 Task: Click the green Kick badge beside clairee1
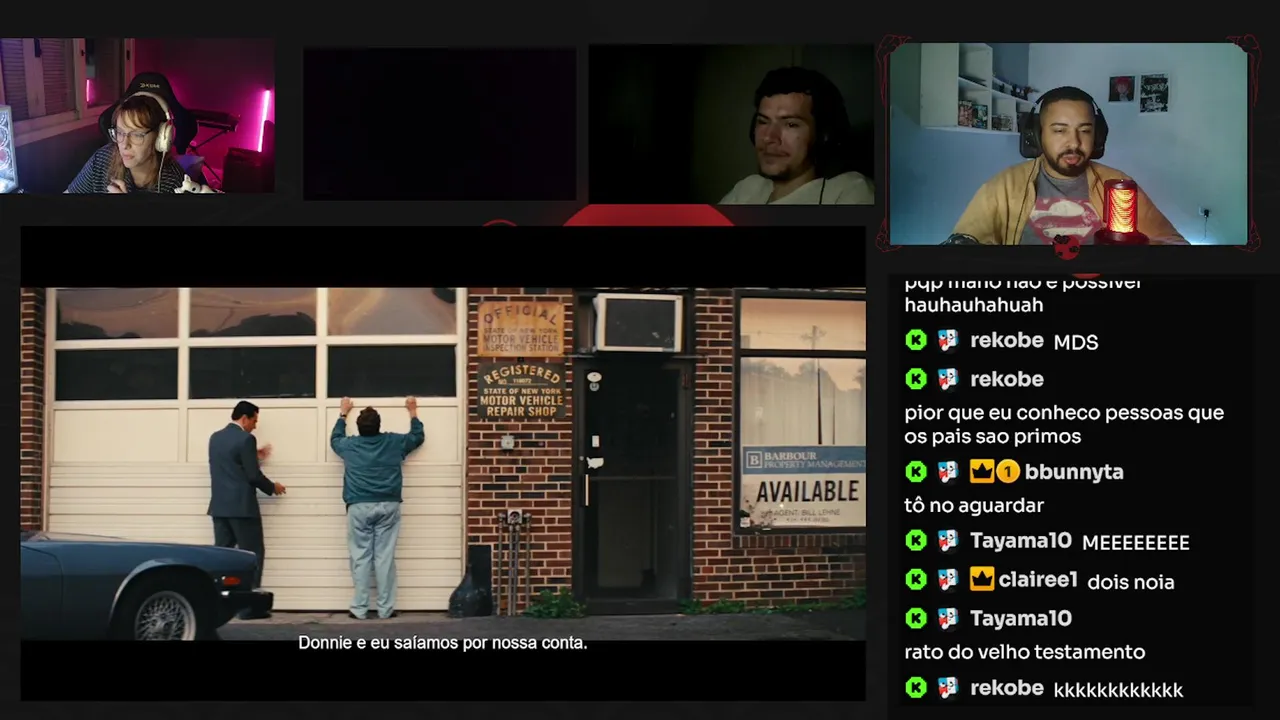pyautogui.click(x=916, y=579)
